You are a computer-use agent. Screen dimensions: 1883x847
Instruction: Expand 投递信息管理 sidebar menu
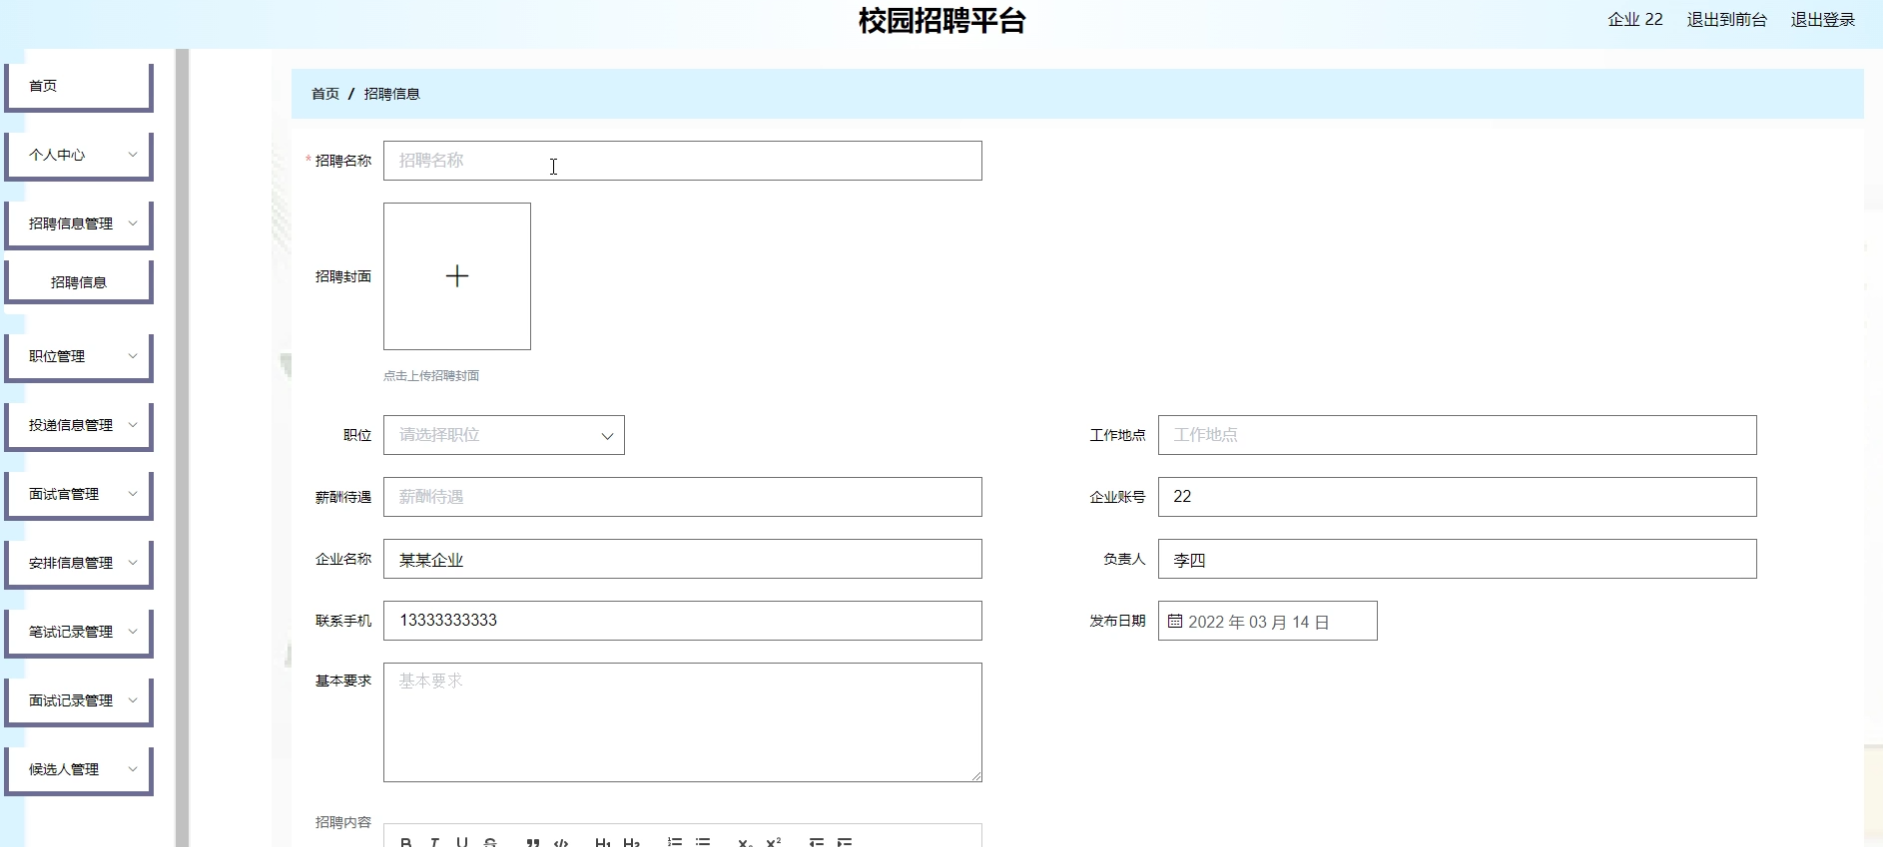pos(79,426)
